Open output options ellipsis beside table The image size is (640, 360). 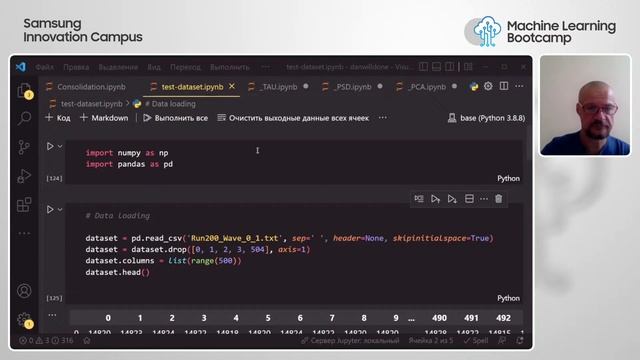[x=52, y=315]
